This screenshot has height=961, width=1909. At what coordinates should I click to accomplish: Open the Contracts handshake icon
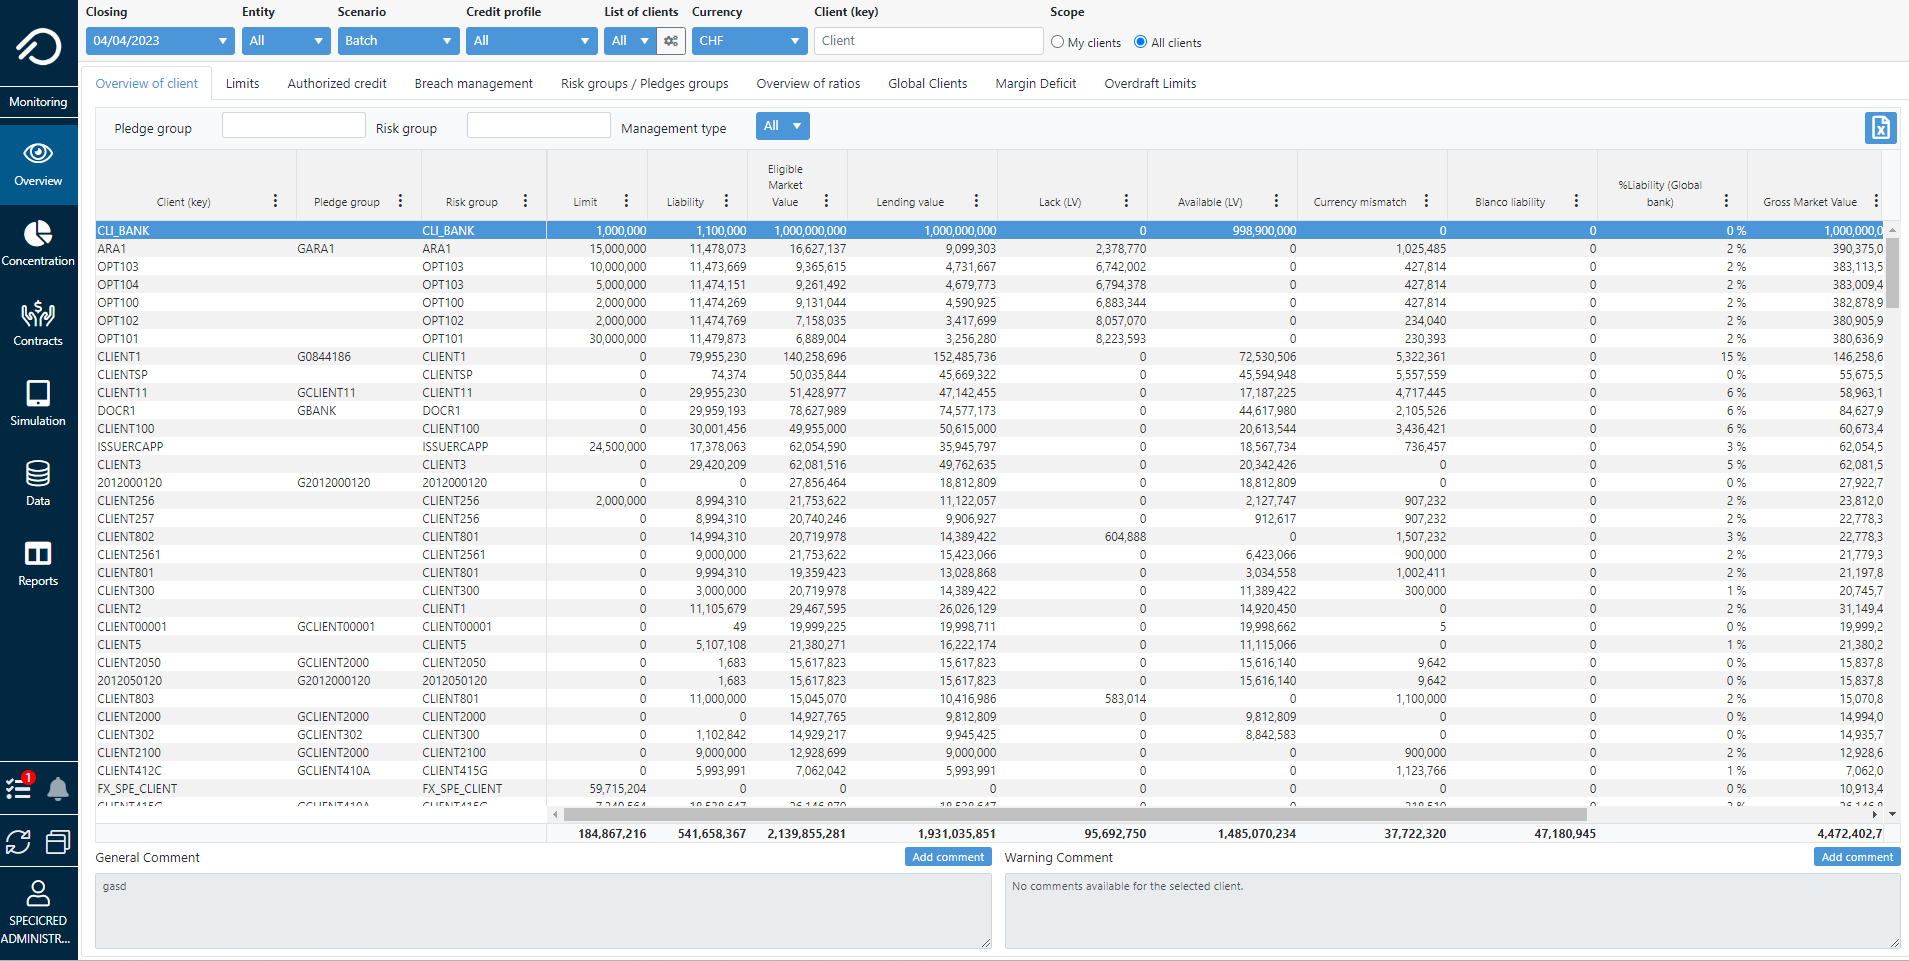click(x=38, y=313)
